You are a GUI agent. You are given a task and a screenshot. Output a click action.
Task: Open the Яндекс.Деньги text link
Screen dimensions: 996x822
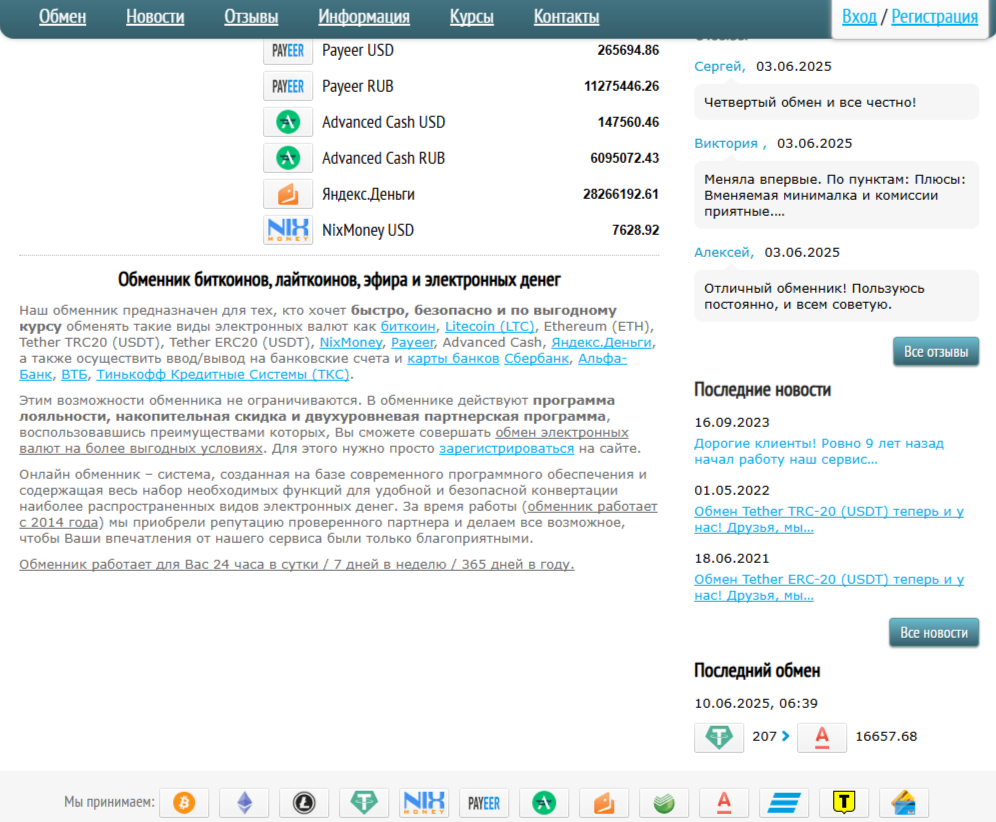coord(601,342)
